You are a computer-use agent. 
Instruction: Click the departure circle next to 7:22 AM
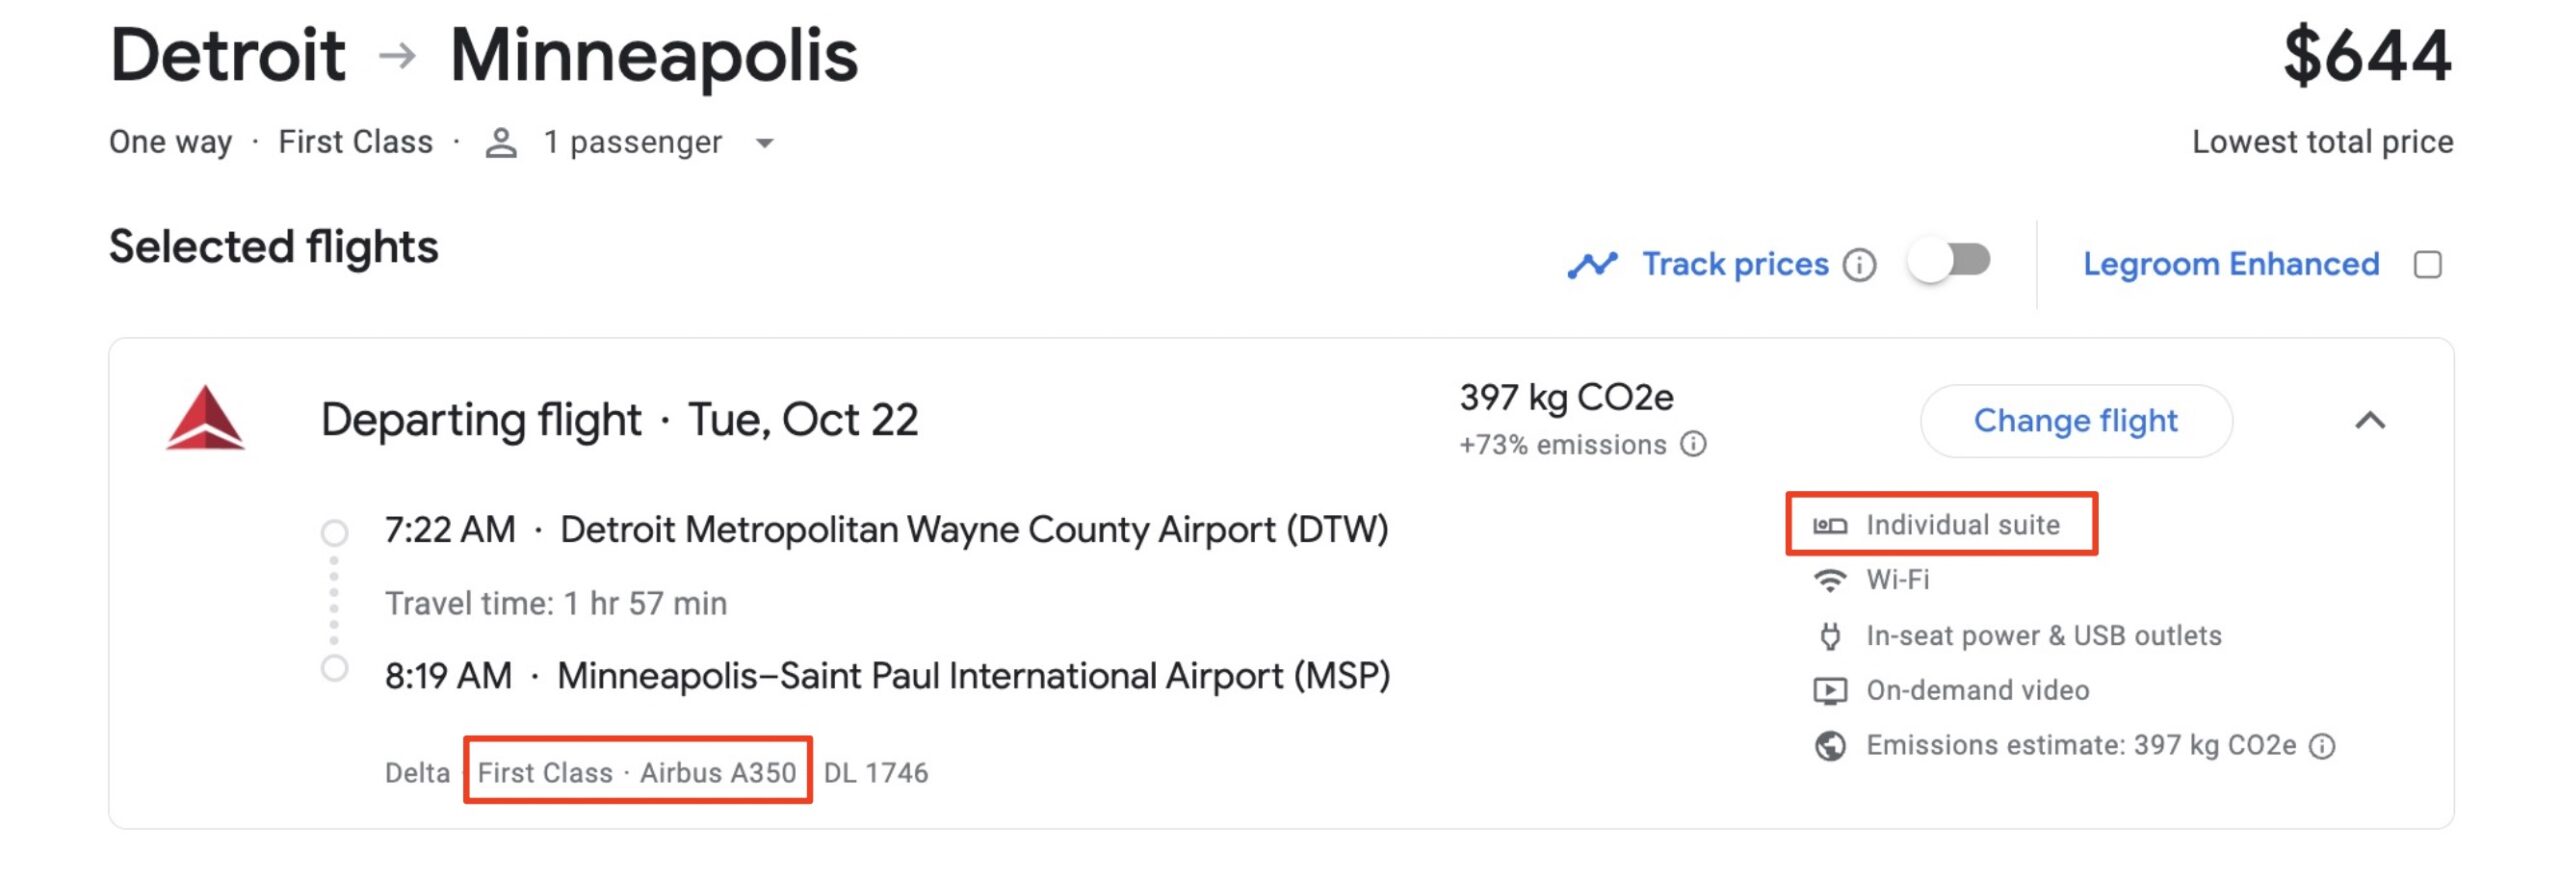[x=333, y=530]
